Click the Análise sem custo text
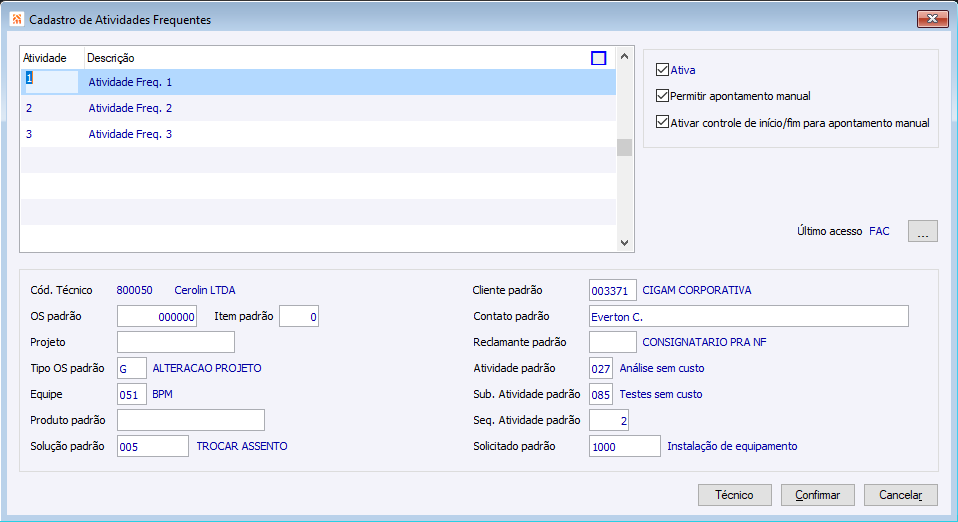This screenshot has height=522, width=958. point(662,368)
